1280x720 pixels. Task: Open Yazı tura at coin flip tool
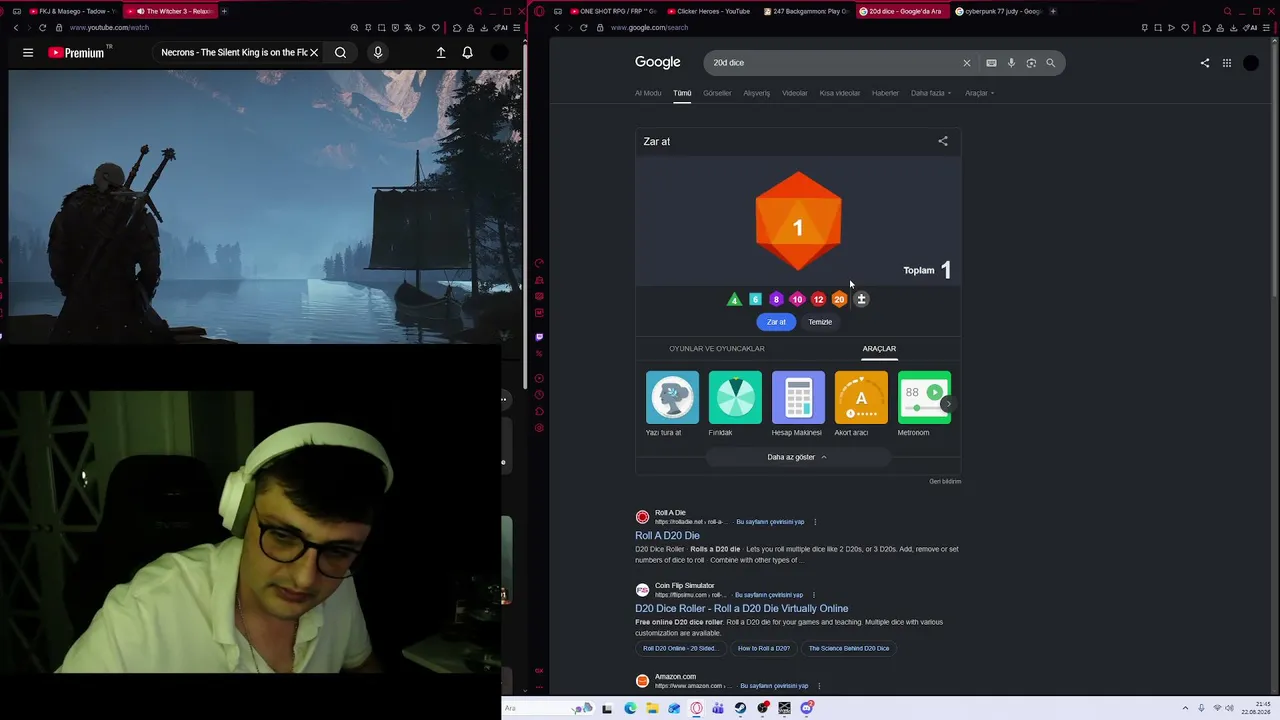click(x=672, y=404)
